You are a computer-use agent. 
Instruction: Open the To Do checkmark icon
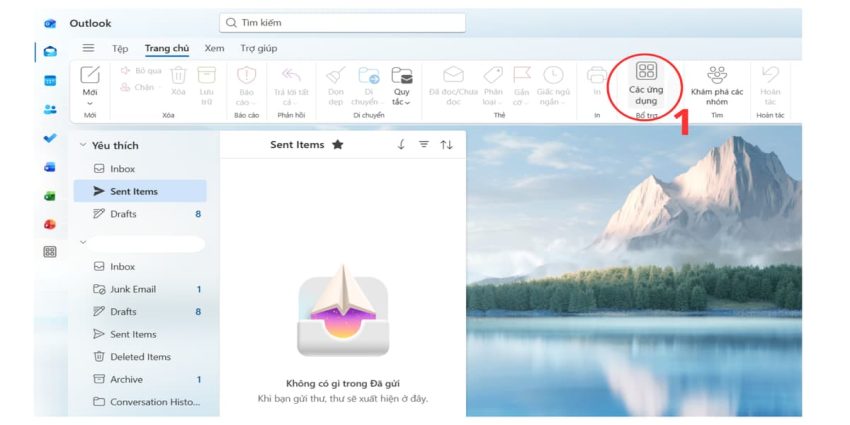[50, 138]
